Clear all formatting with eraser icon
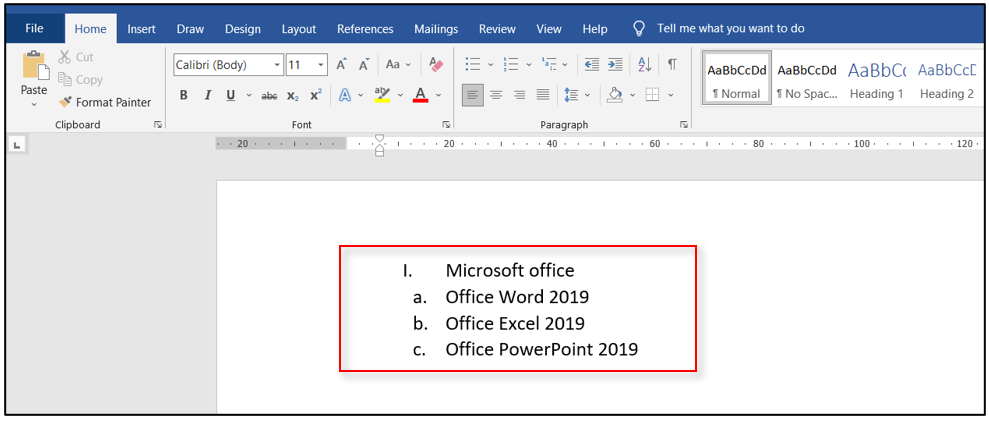The image size is (989, 423). 436,64
